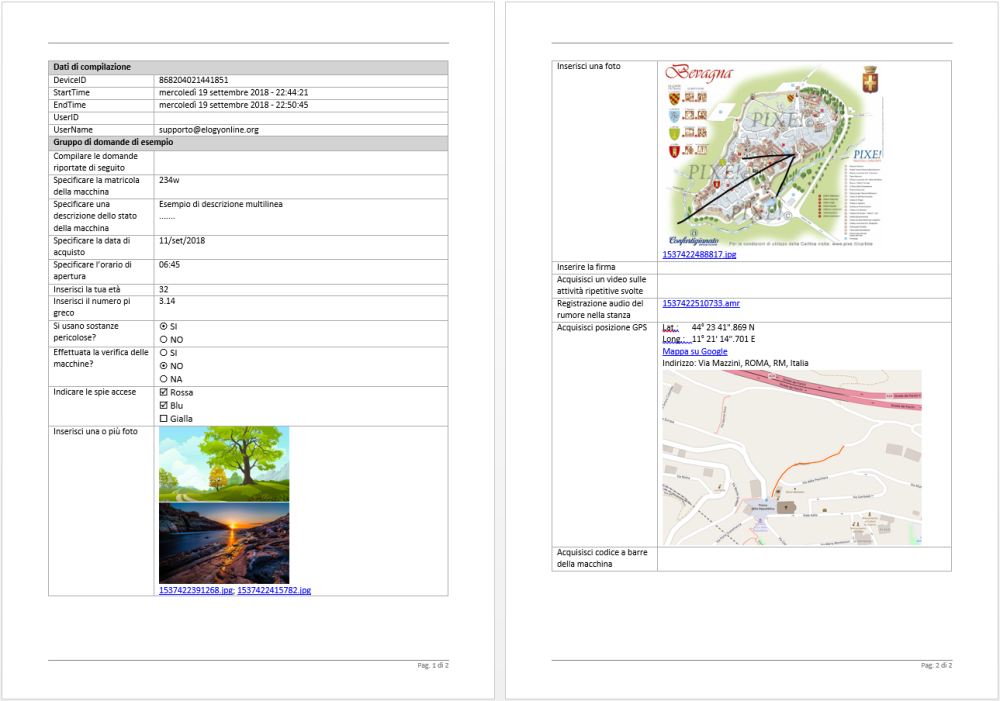Click the pi value 3.14
Screen dimensions: 1000x701
tap(167, 301)
